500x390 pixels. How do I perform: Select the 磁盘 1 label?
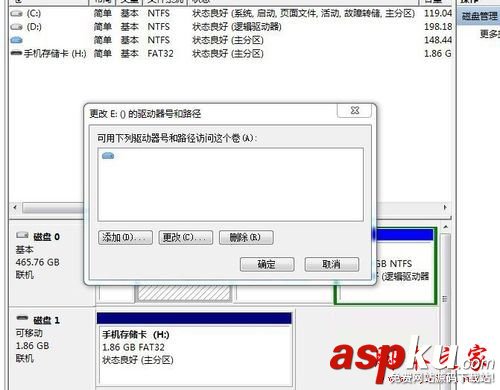tap(46, 320)
